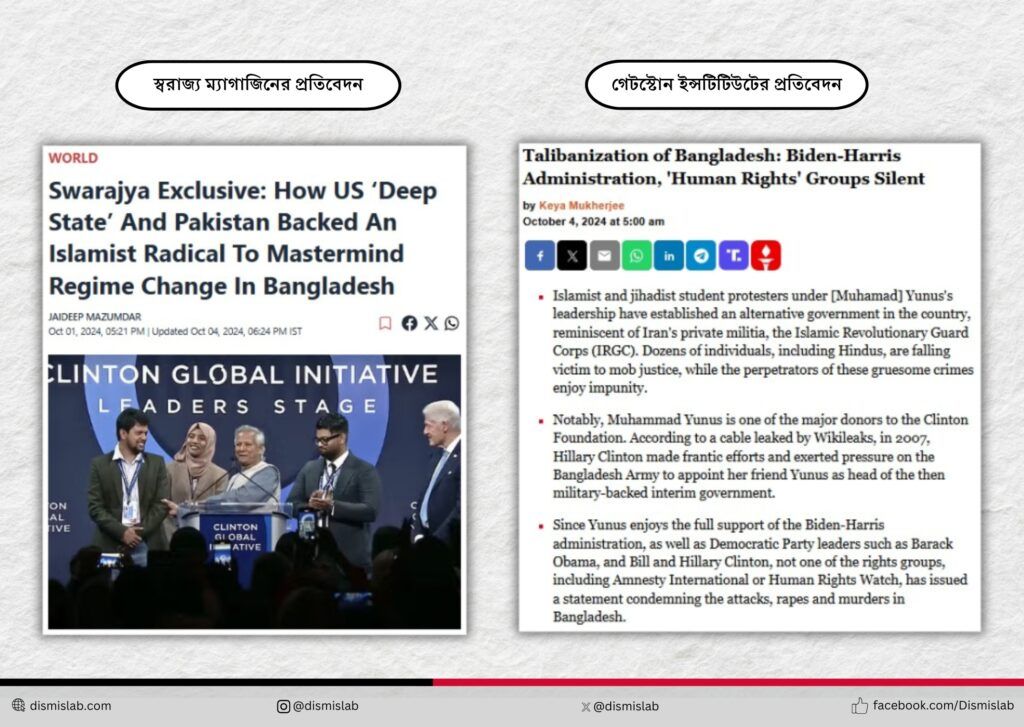Click the red torch share icon
The width and height of the screenshot is (1024, 727).
coord(766,255)
